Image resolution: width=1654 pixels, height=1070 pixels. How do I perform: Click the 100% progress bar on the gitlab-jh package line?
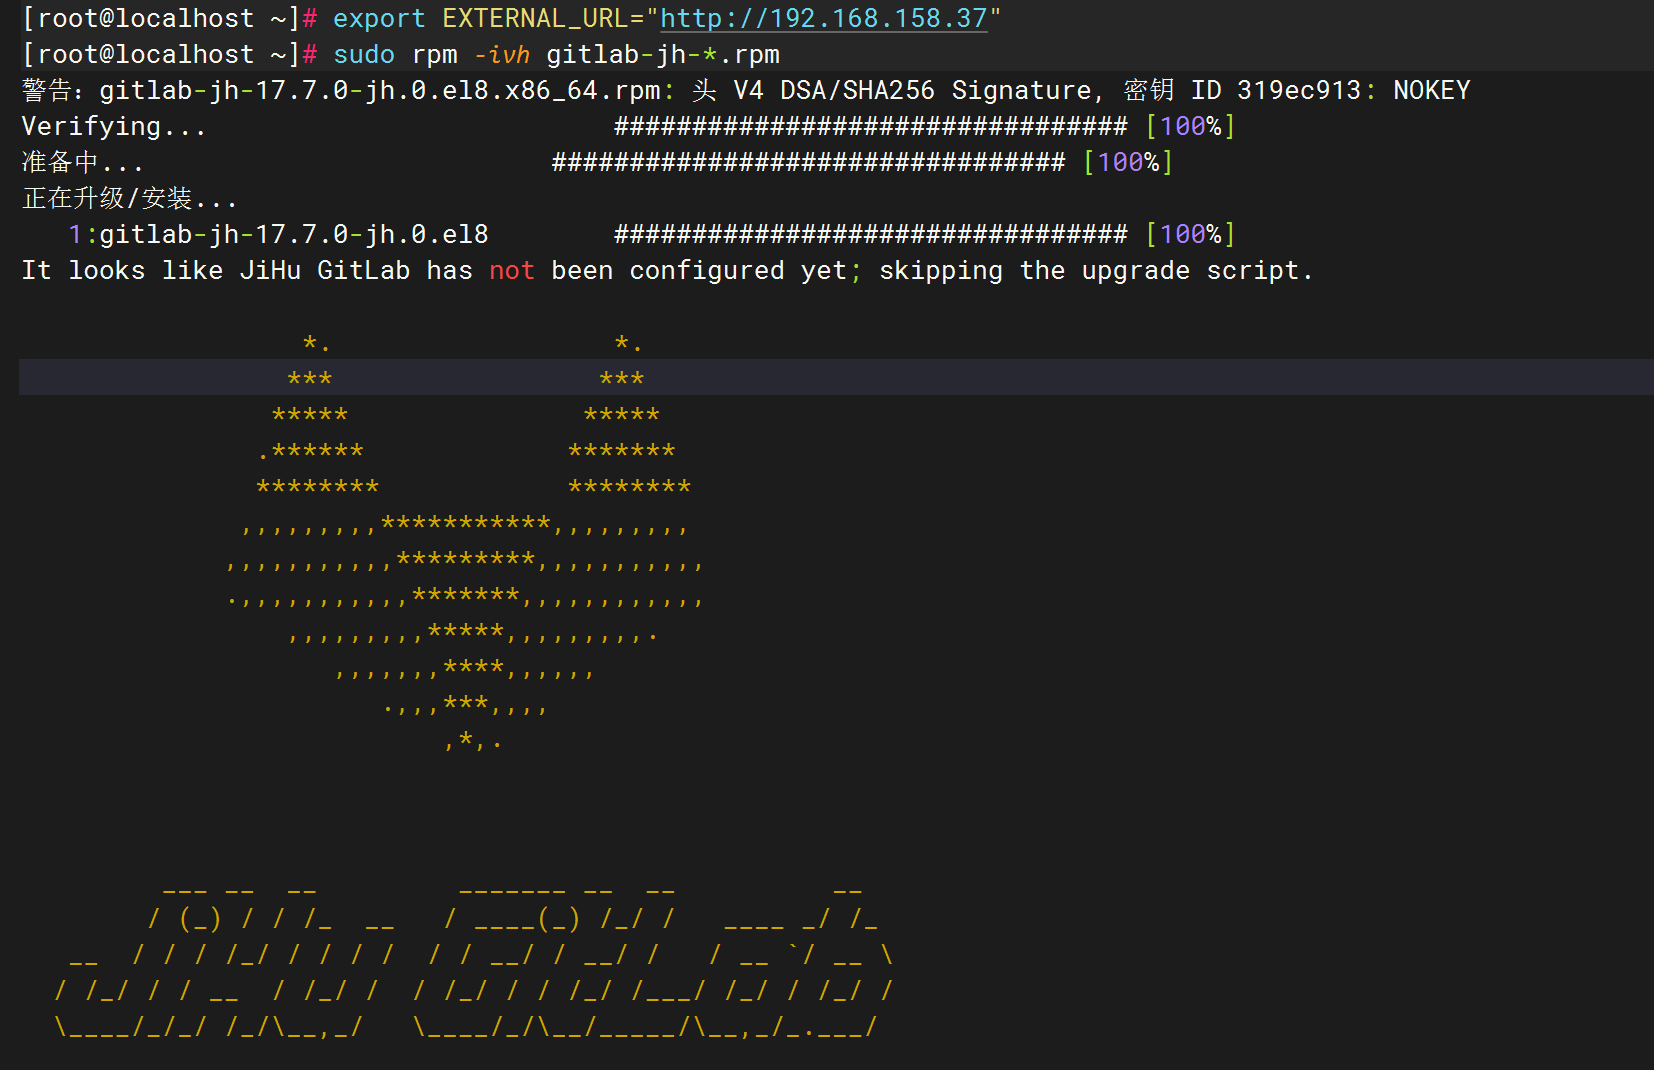click(x=925, y=235)
